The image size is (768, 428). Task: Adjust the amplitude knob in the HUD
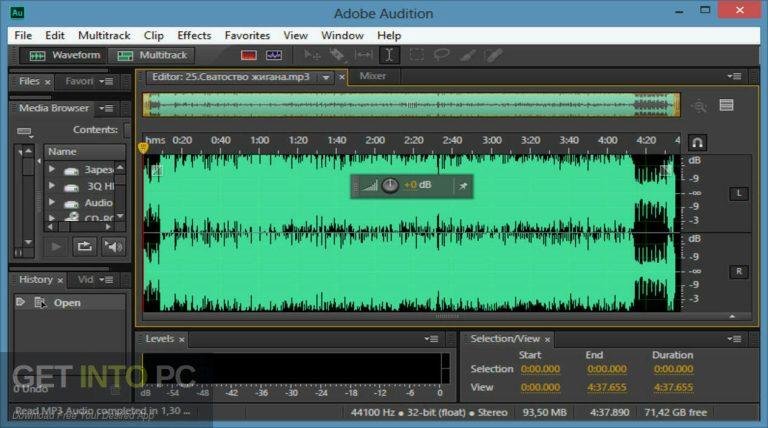click(390, 185)
